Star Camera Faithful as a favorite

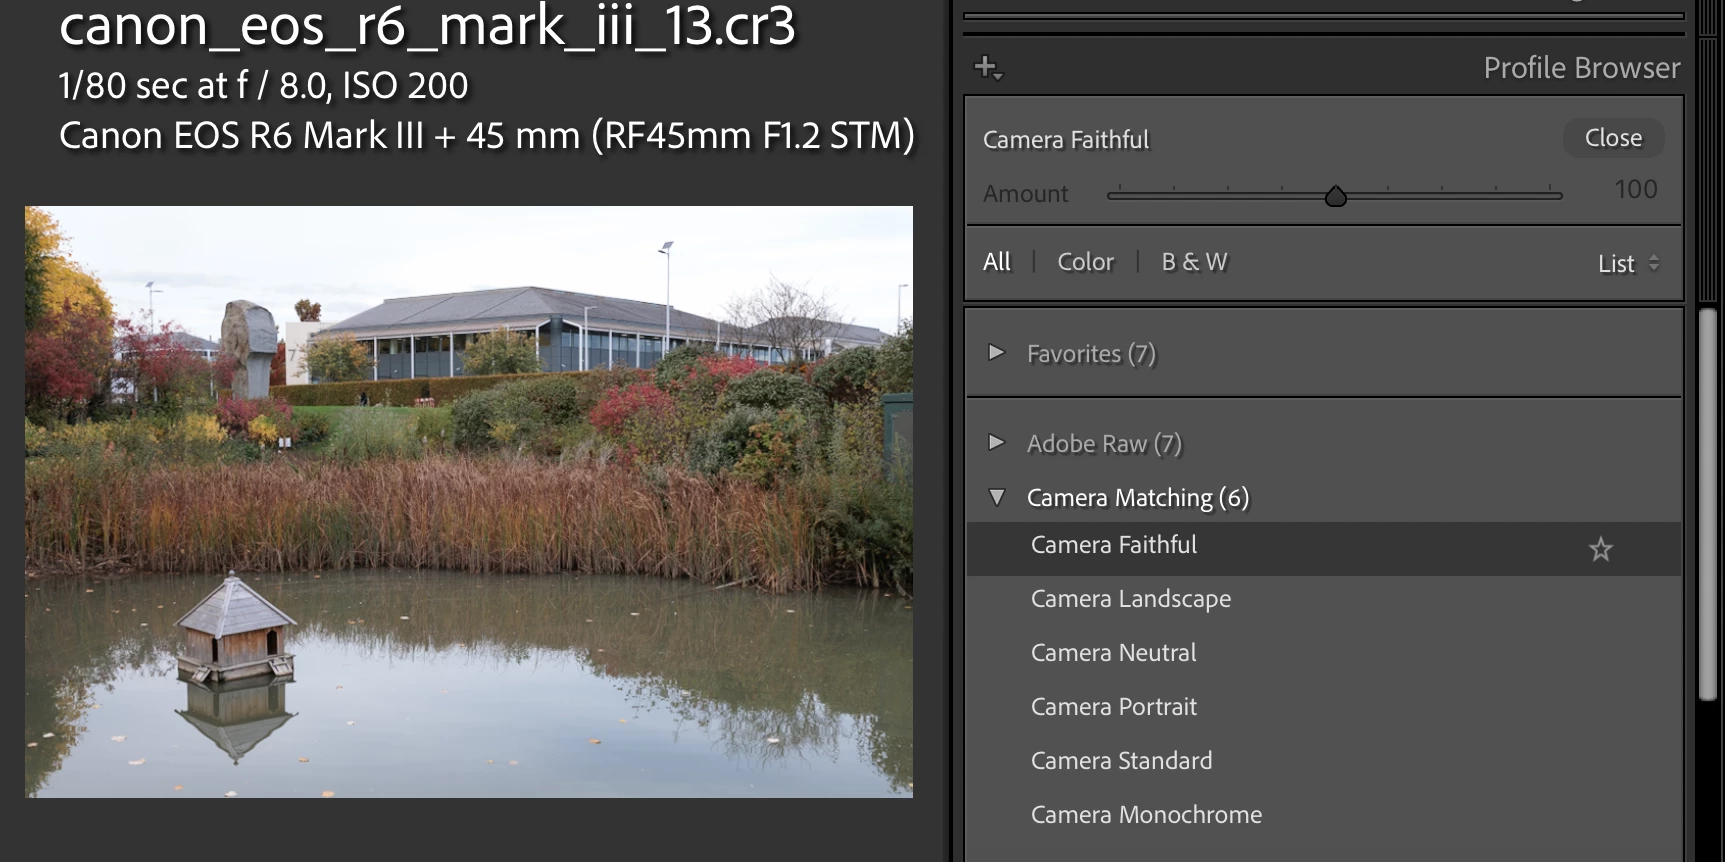[1601, 549]
